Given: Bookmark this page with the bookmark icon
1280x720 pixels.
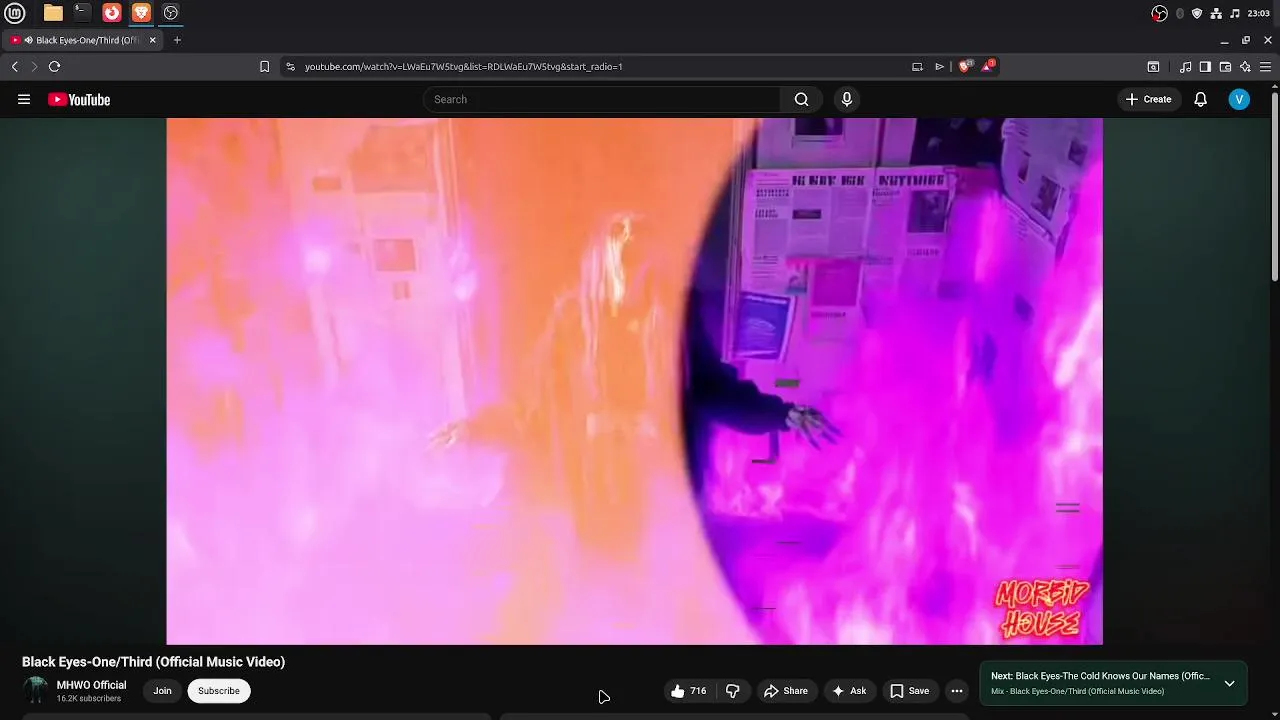Looking at the screenshot, I should 264,66.
